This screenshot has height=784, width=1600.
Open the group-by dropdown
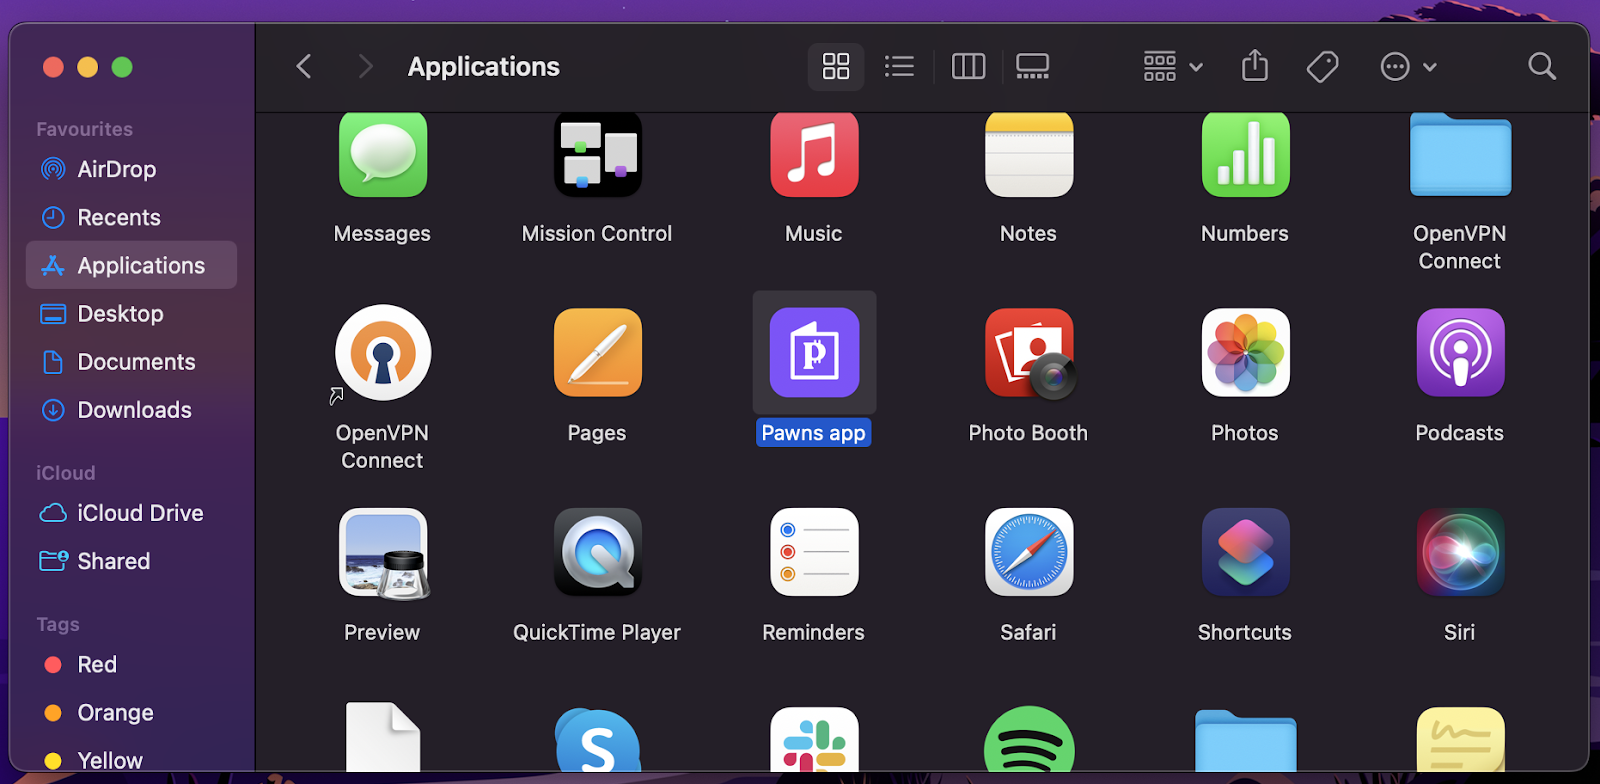(x=1173, y=67)
